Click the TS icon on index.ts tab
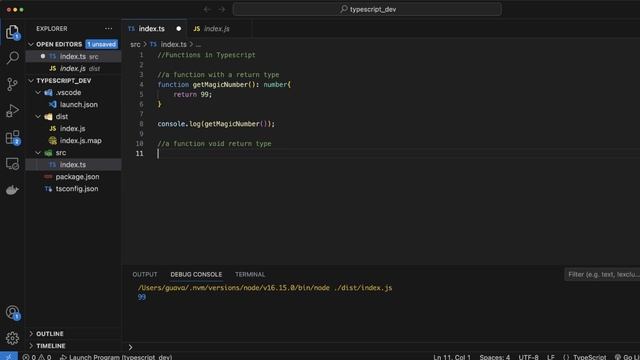The image size is (640, 360). [131, 29]
